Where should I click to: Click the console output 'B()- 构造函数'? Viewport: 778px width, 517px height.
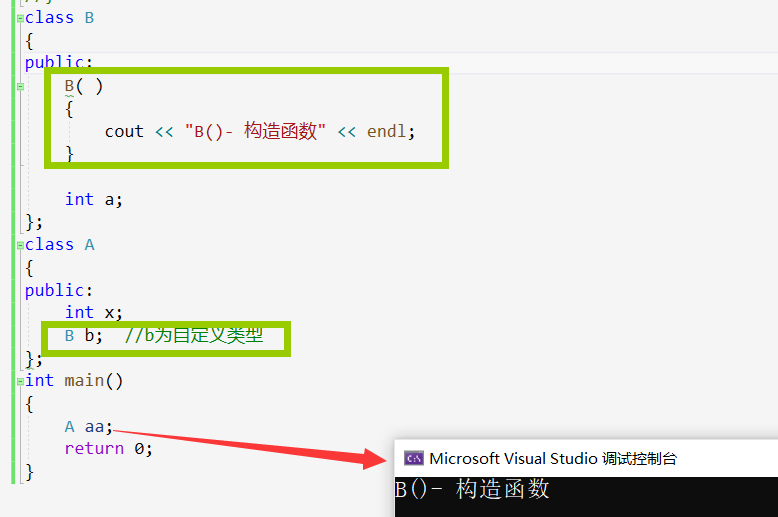(472, 489)
